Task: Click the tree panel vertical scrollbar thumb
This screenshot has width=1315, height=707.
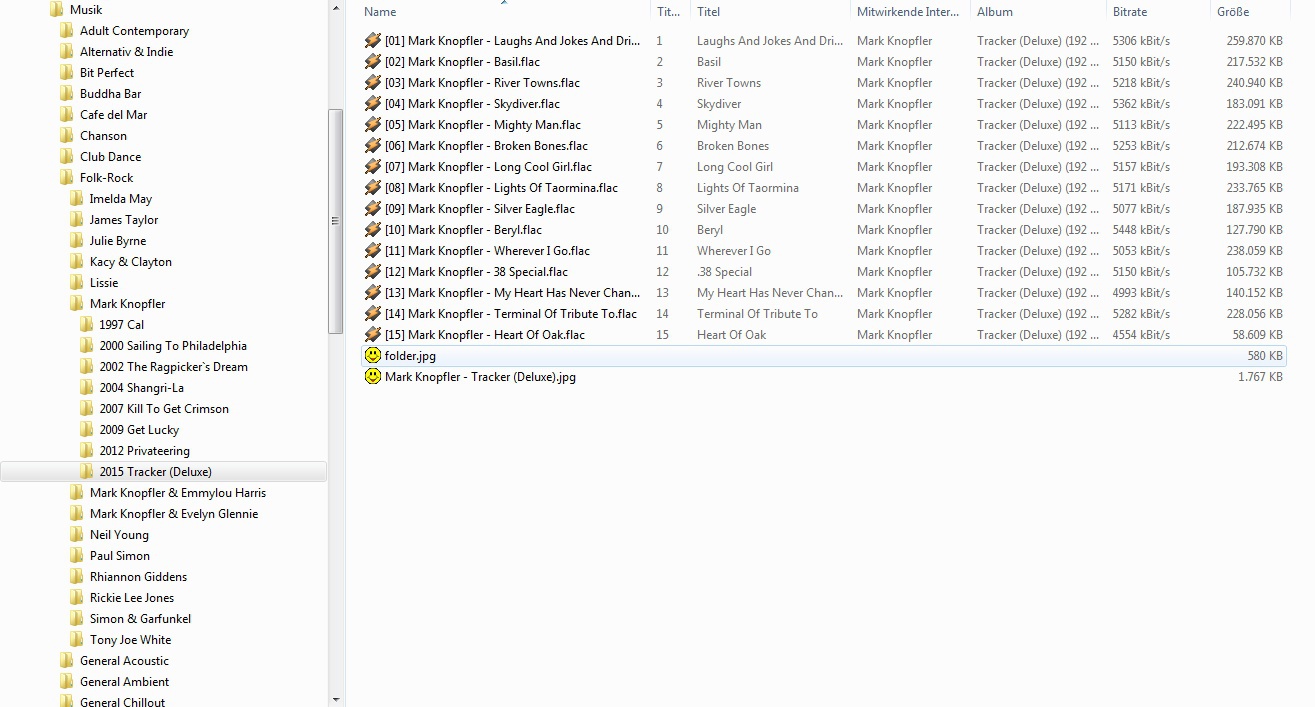Action: [x=336, y=220]
